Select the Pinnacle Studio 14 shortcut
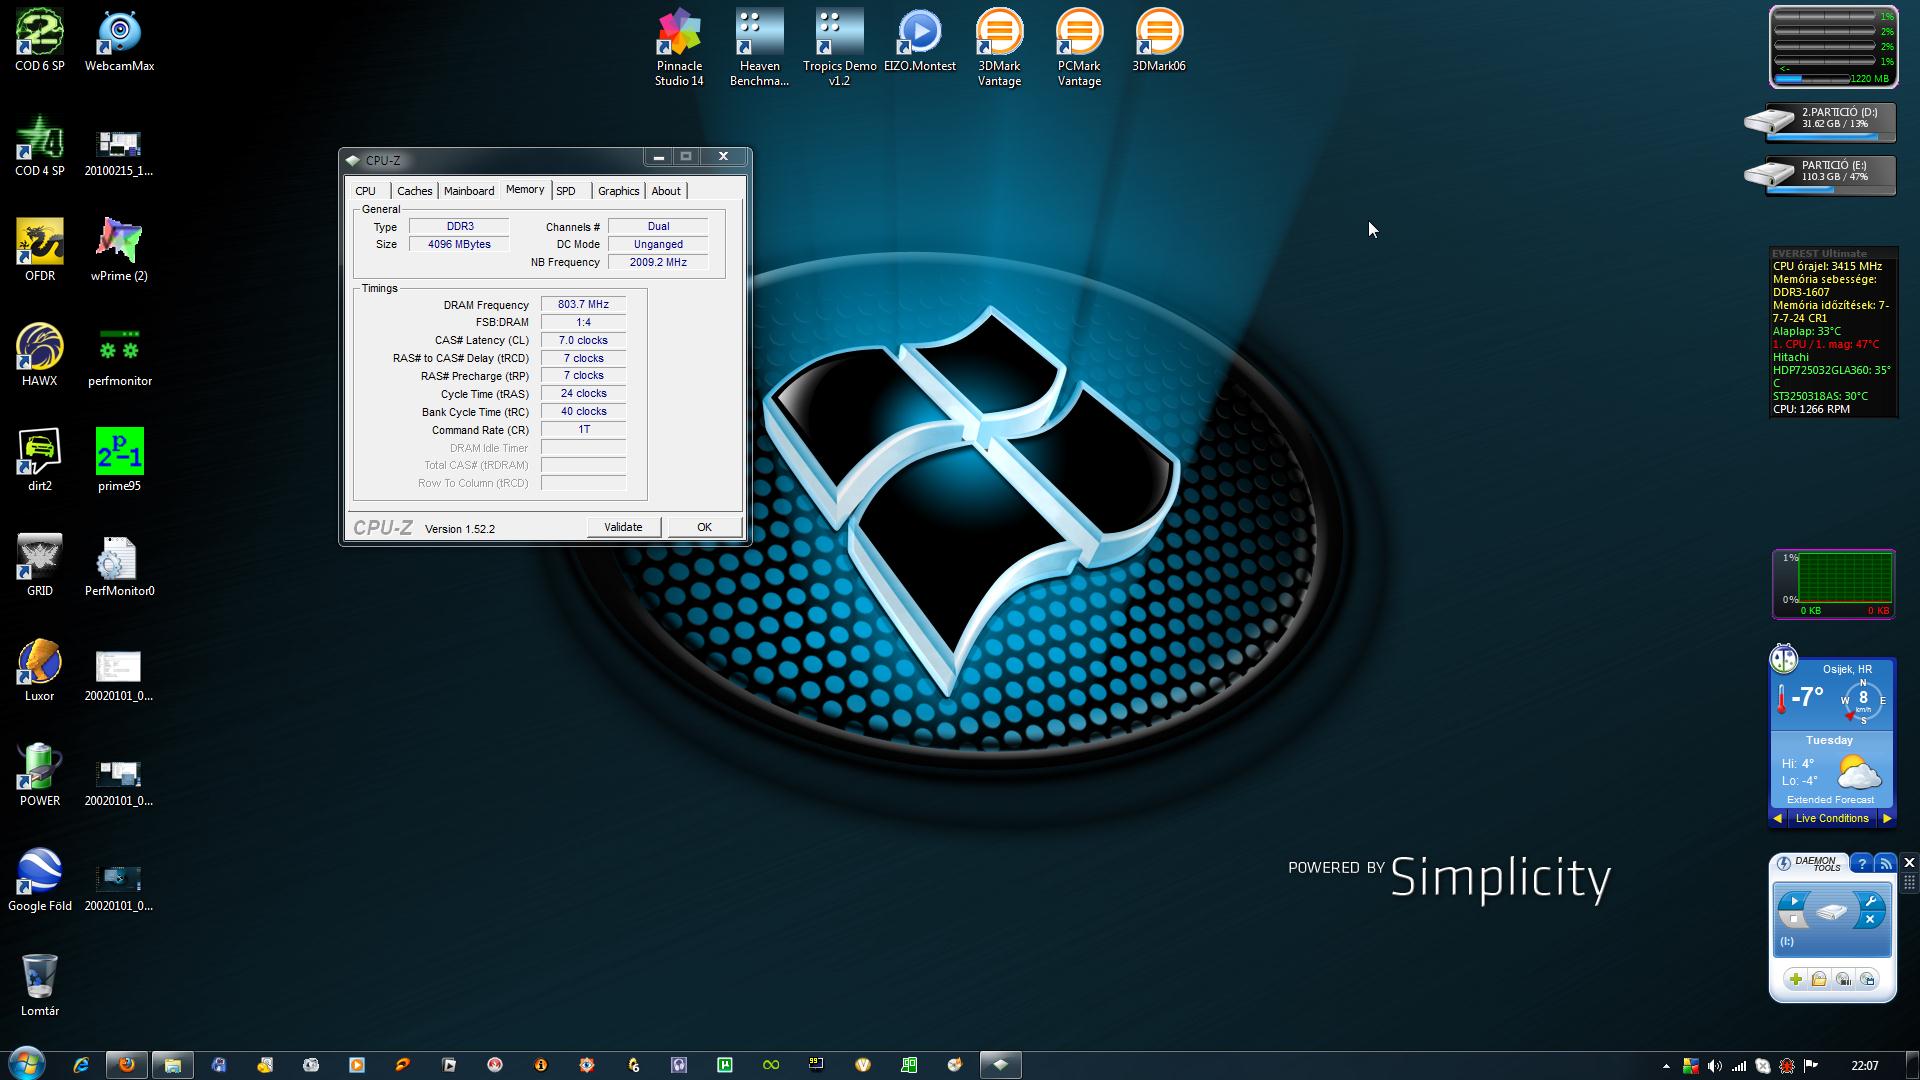 679,47
